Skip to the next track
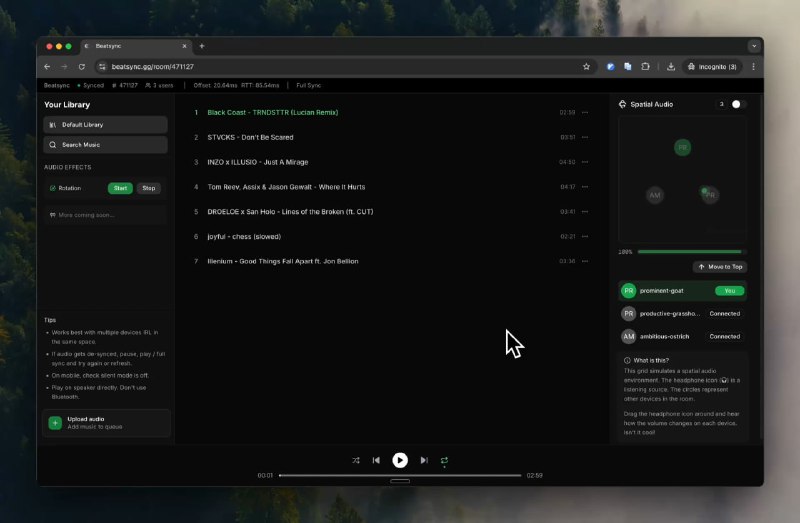The height and width of the screenshot is (523, 800). pyautogui.click(x=424, y=460)
